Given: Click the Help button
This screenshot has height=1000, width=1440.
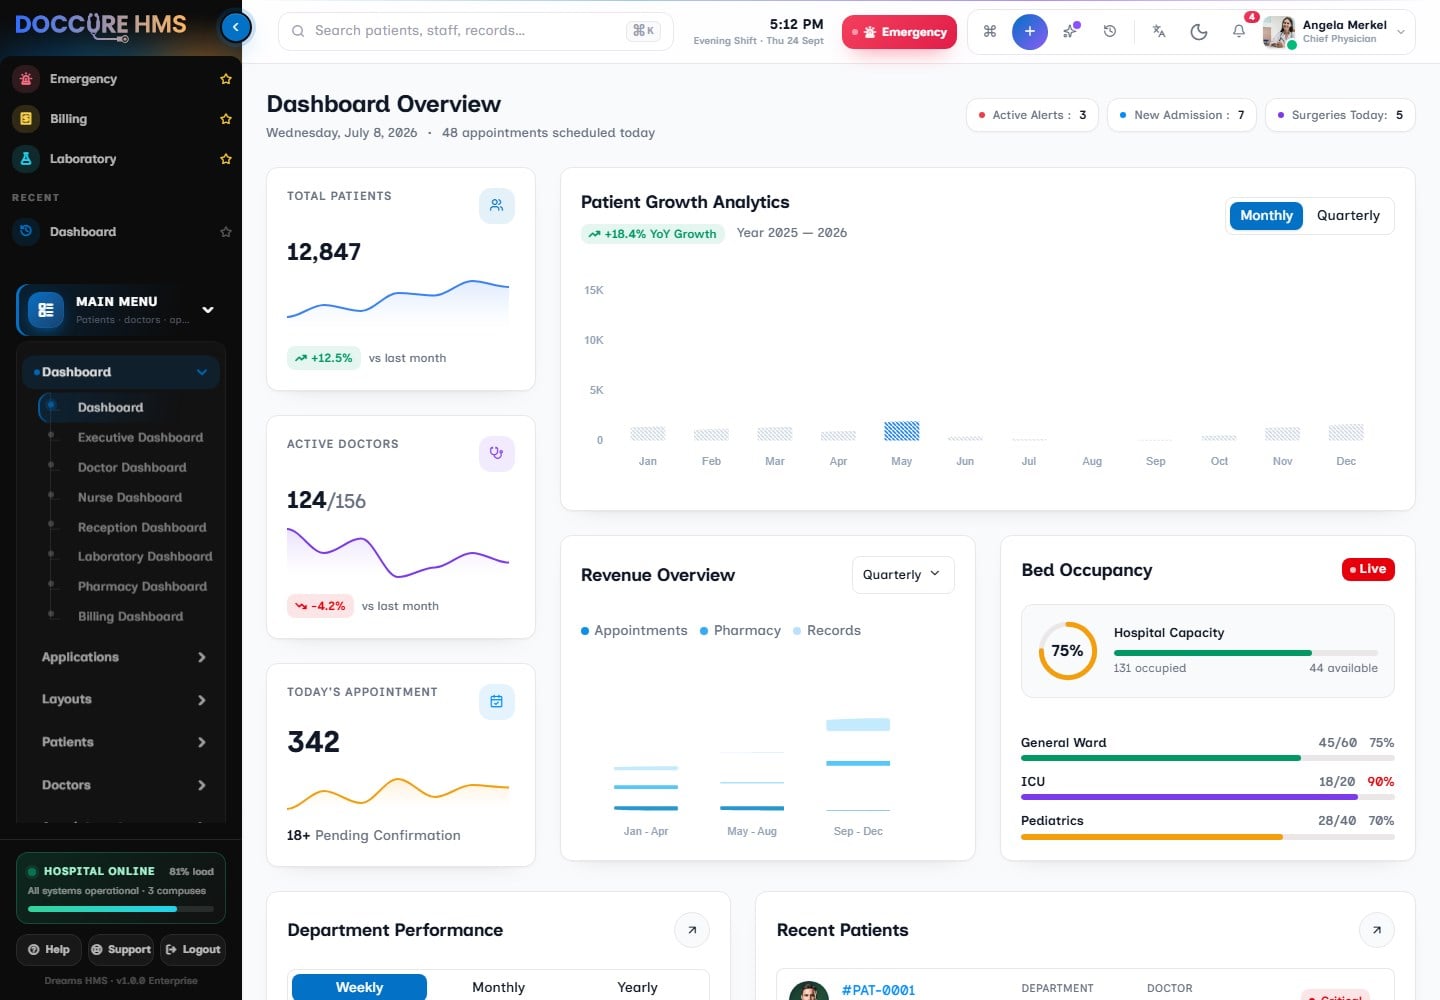Looking at the screenshot, I should coord(49,950).
